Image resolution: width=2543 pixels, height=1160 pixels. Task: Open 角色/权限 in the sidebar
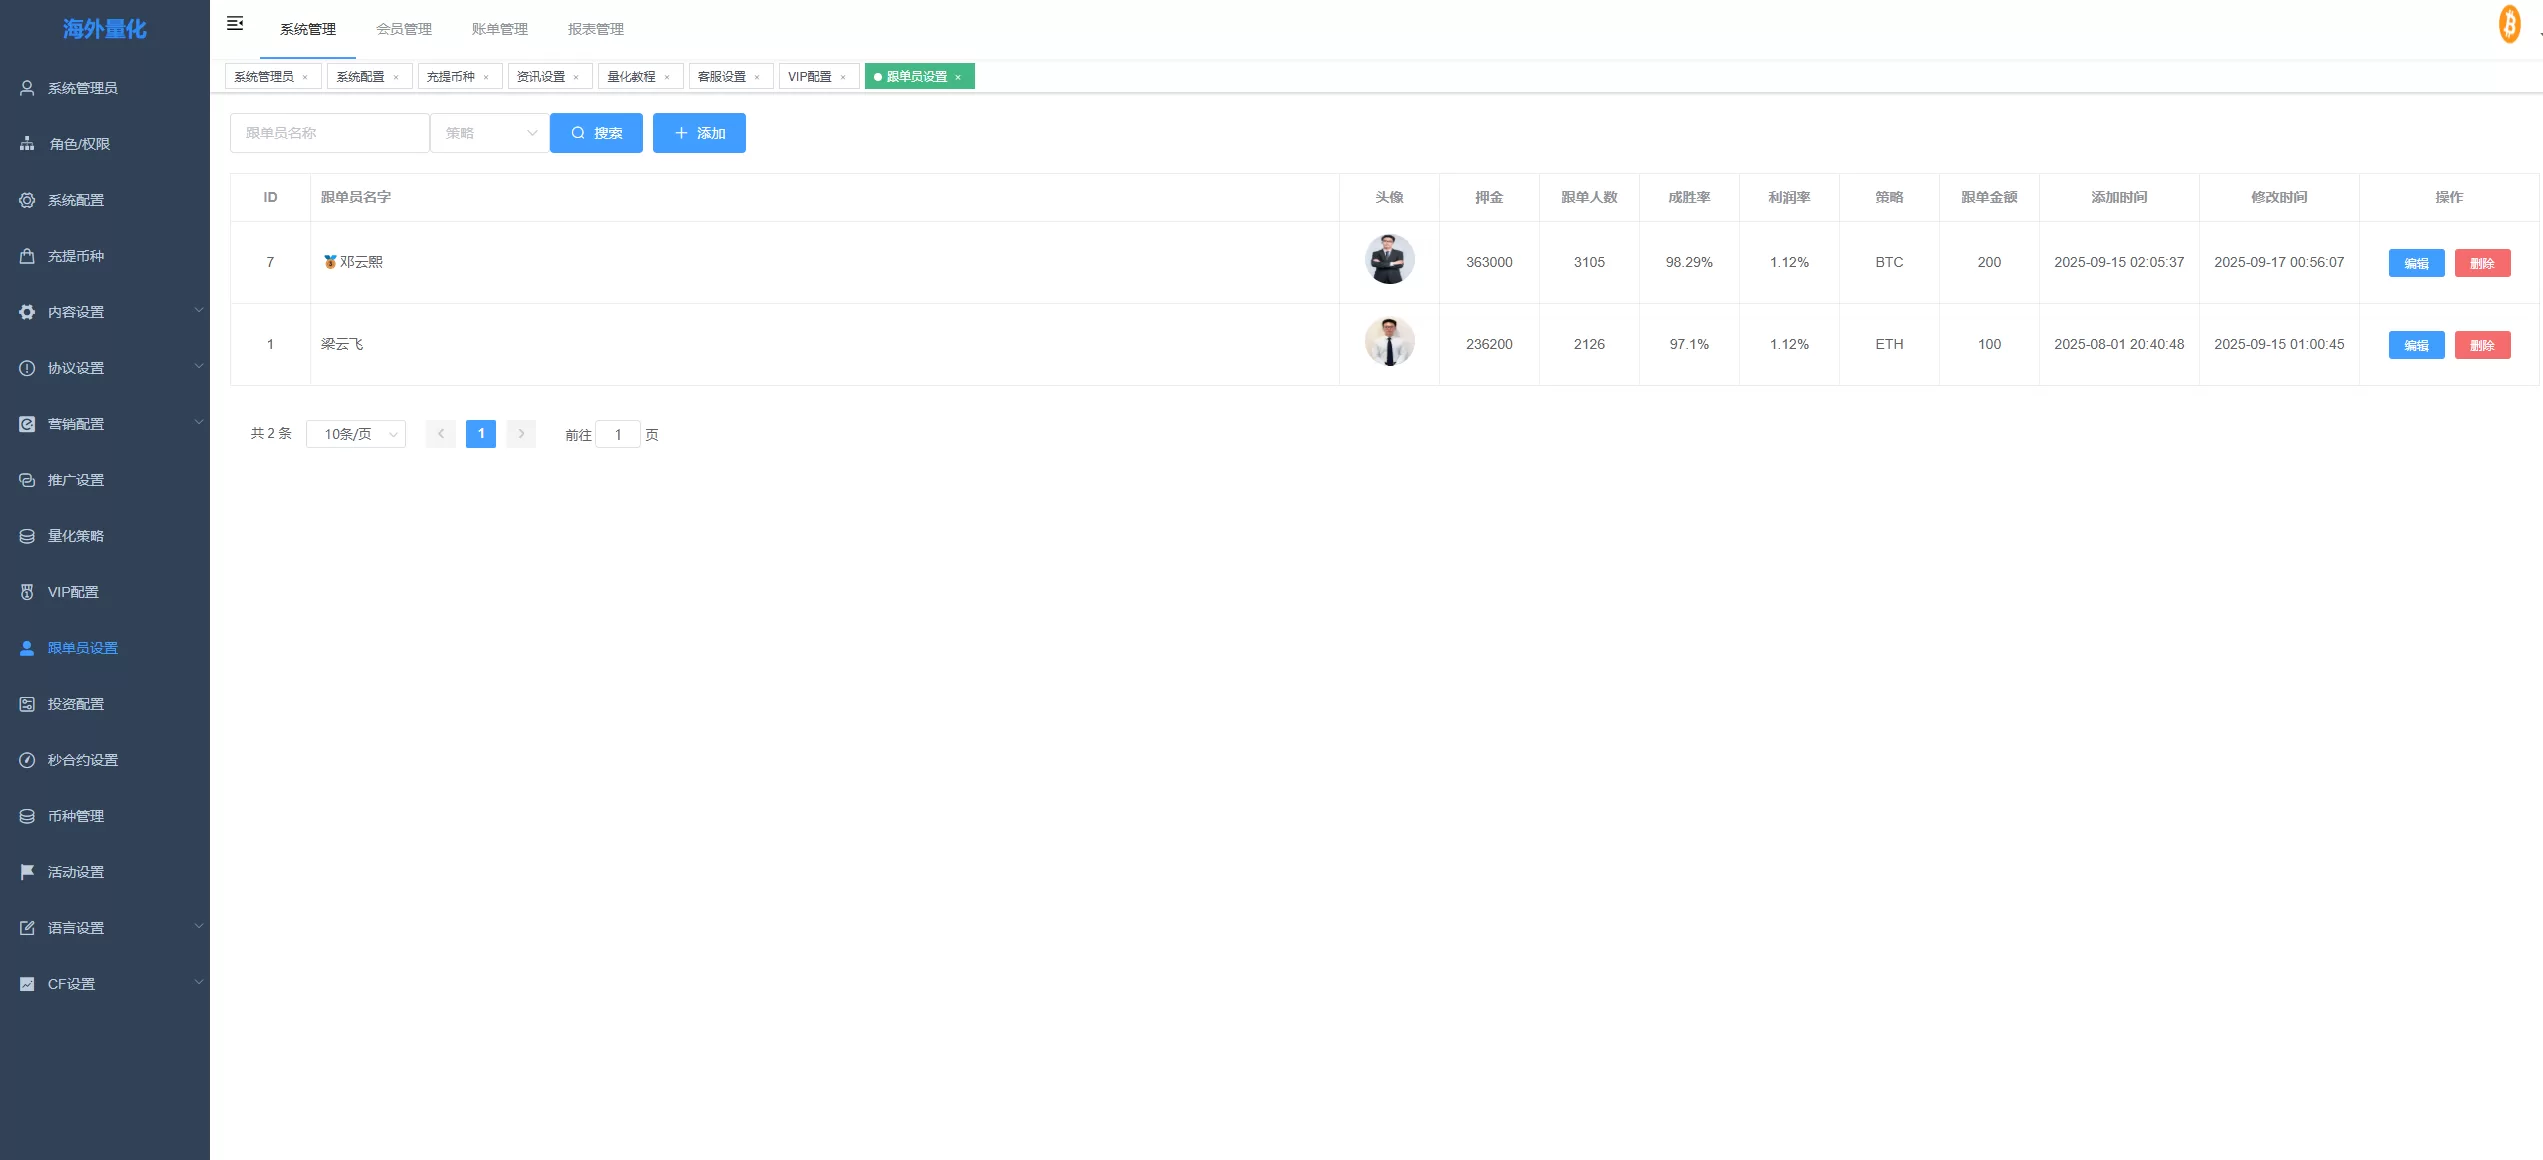[79, 144]
